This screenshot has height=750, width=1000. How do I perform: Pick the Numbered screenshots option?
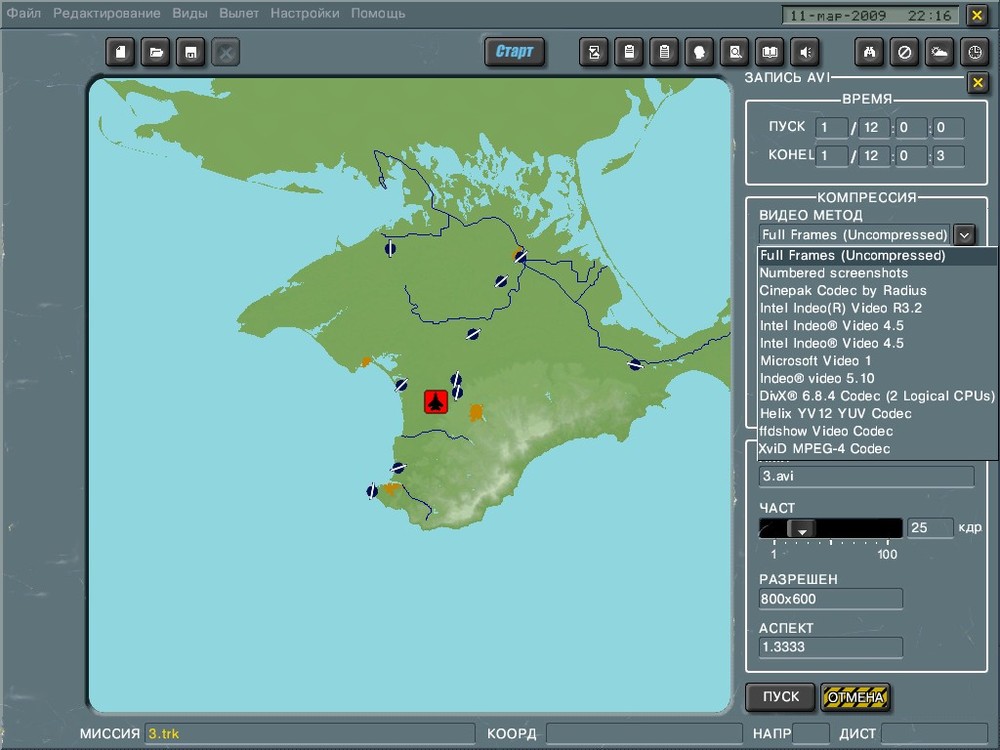coord(833,273)
